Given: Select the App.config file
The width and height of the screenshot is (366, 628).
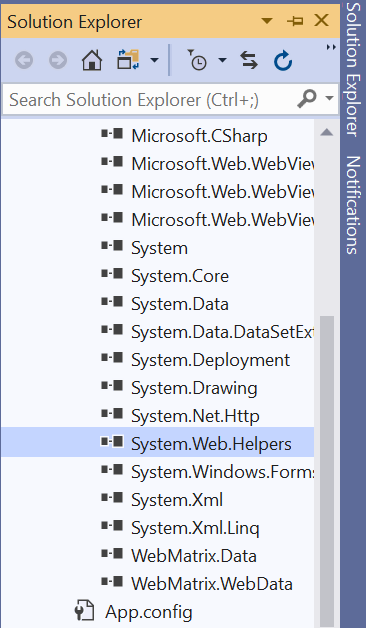Looking at the screenshot, I should pos(149,612).
